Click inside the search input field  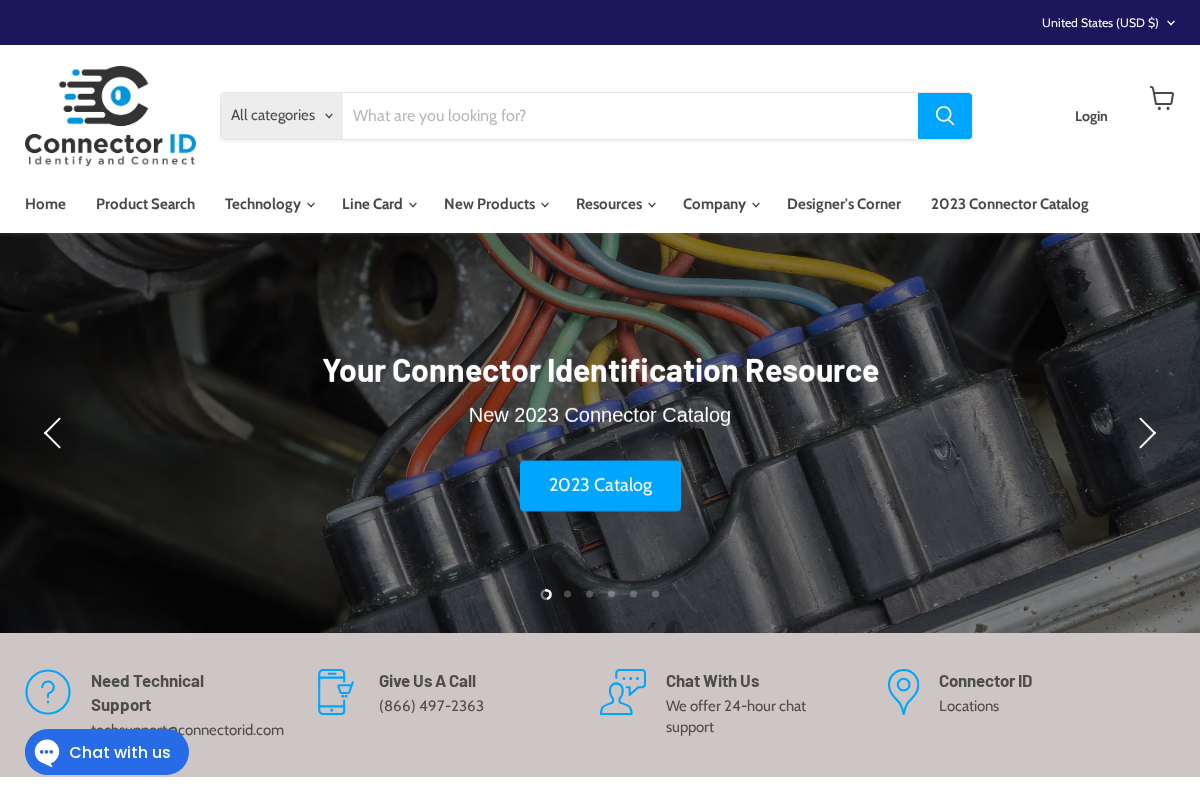pyautogui.click(x=630, y=115)
